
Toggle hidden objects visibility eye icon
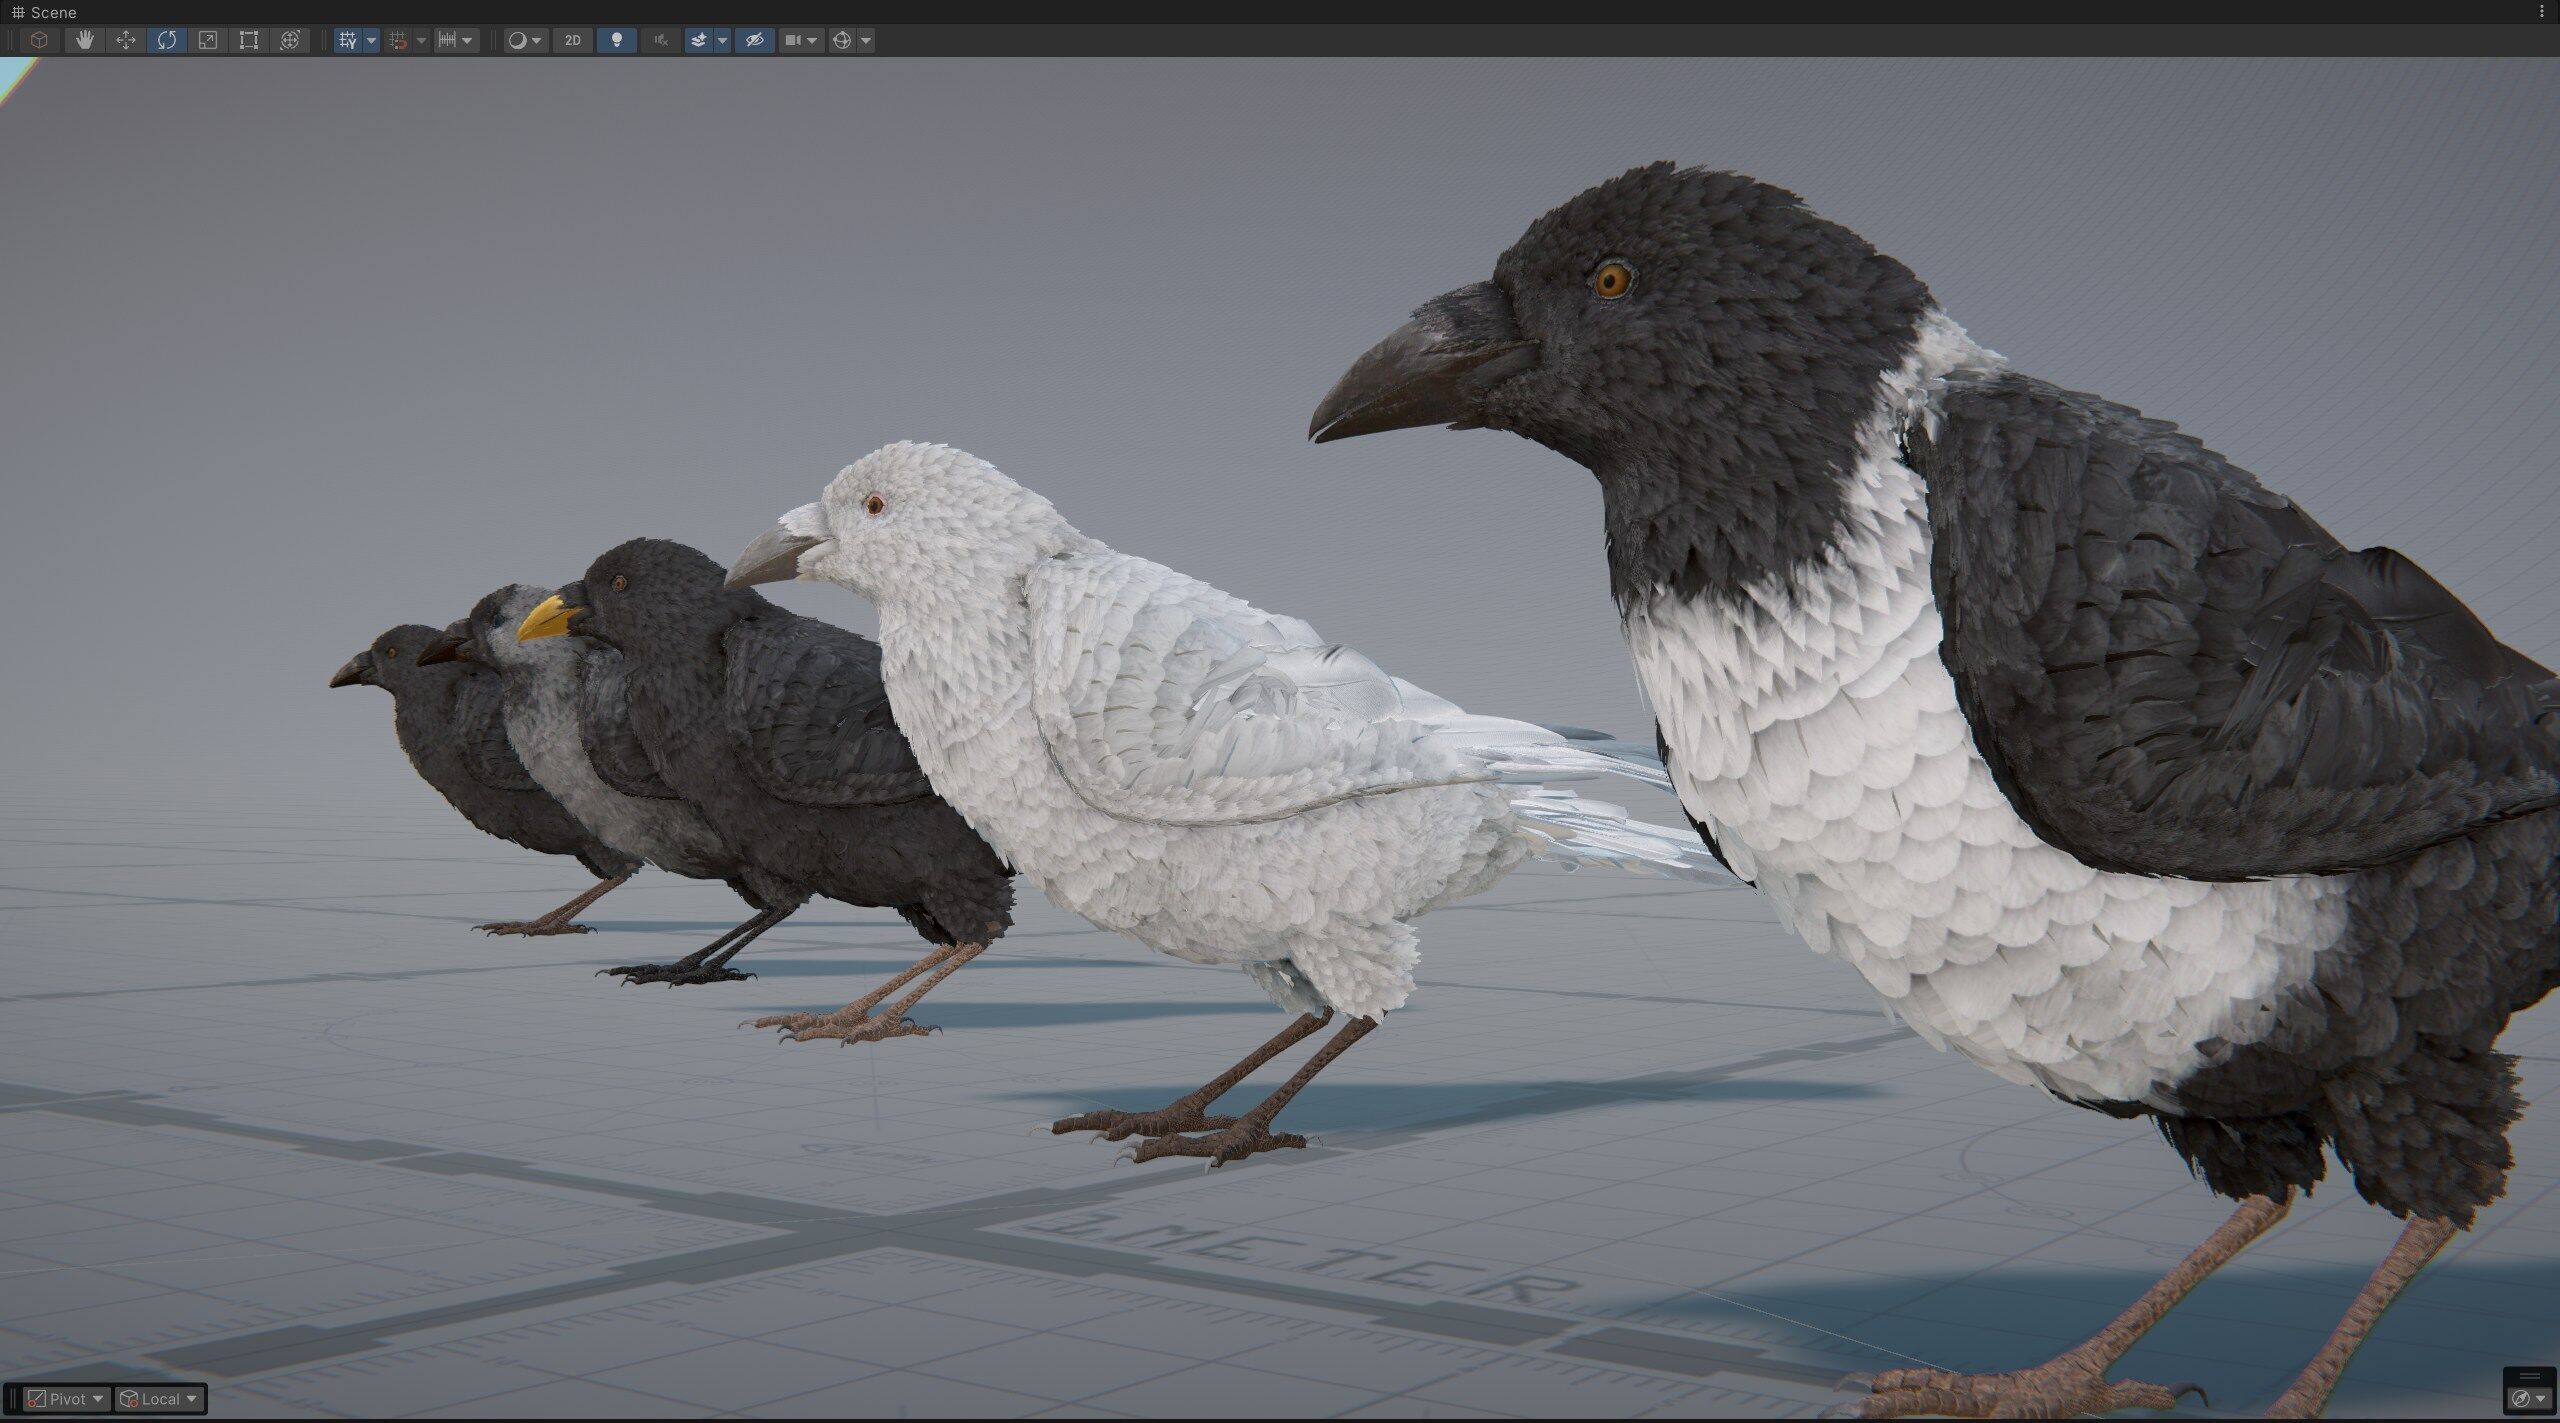(x=755, y=40)
